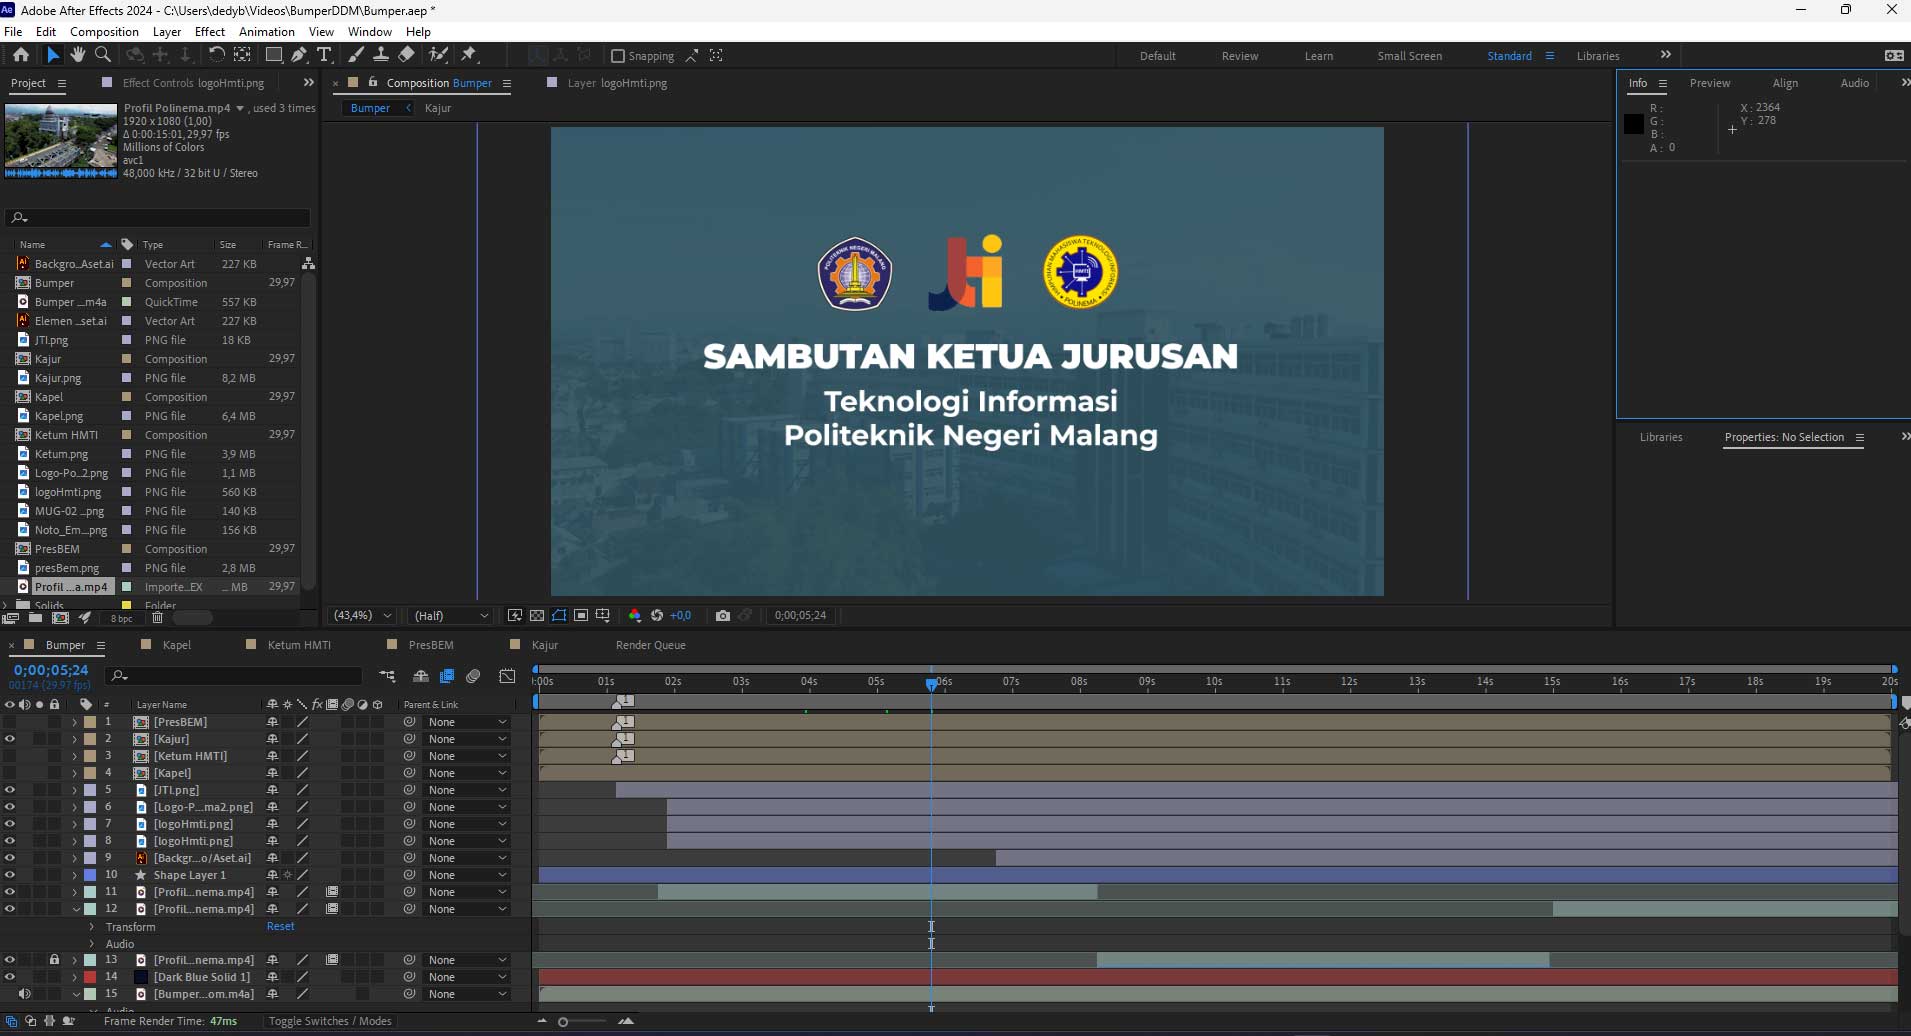Take a snapshot with camera icon

point(722,616)
